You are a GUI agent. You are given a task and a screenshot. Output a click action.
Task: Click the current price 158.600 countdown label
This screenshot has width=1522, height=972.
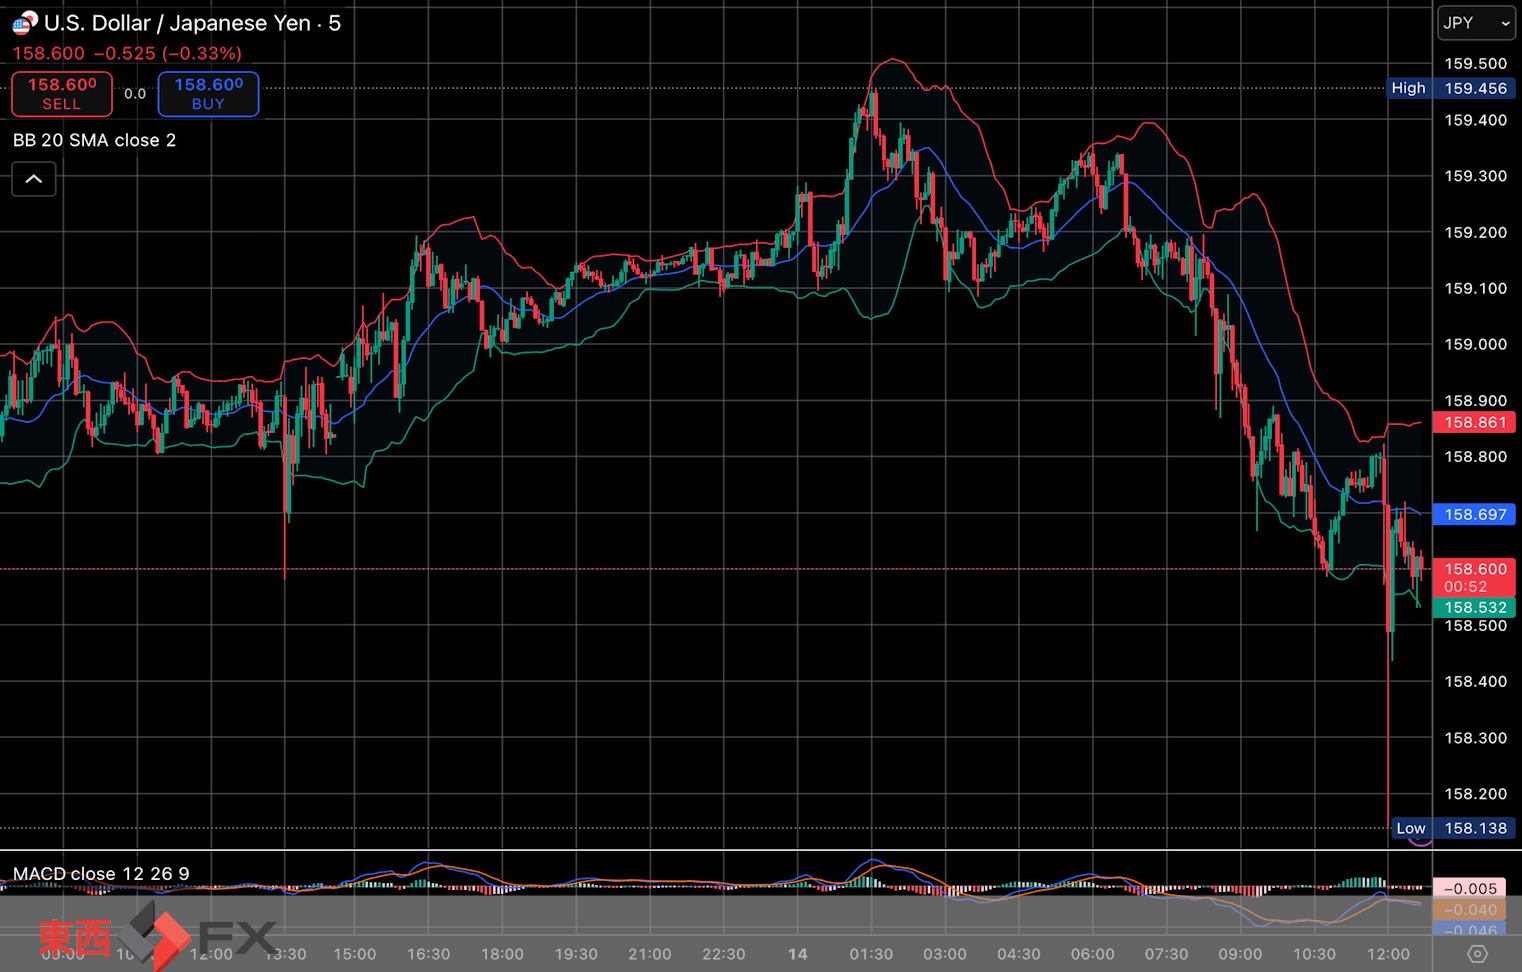tap(1474, 577)
